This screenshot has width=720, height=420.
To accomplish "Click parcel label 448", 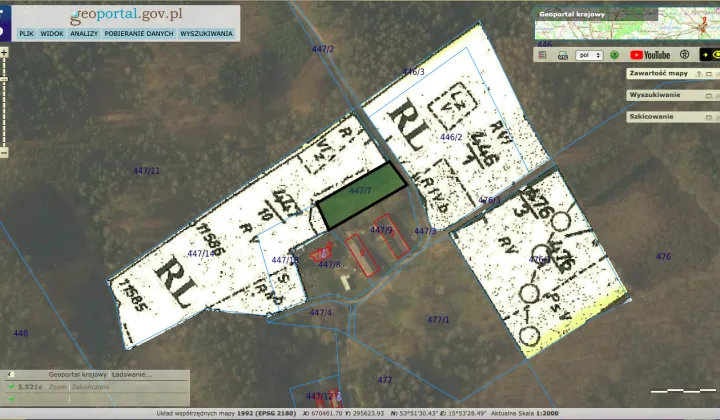I will pyautogui.click(x=21, y=333).
